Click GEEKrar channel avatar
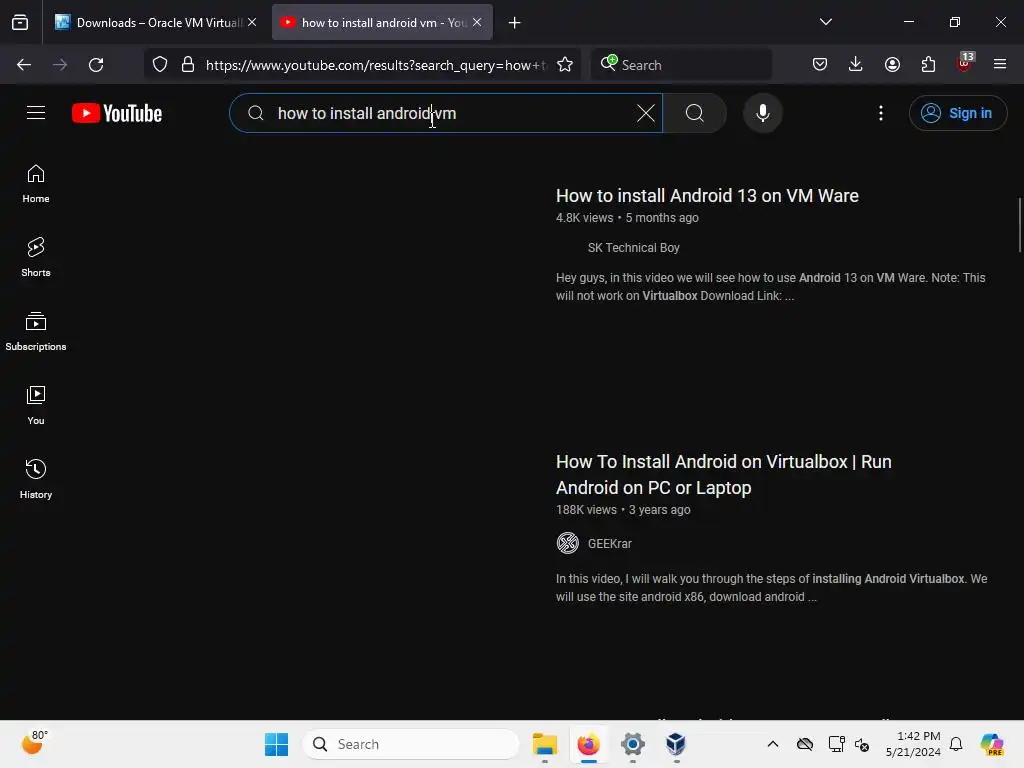This screenshot has height=768, width=1024. click(x=568, y=543)
